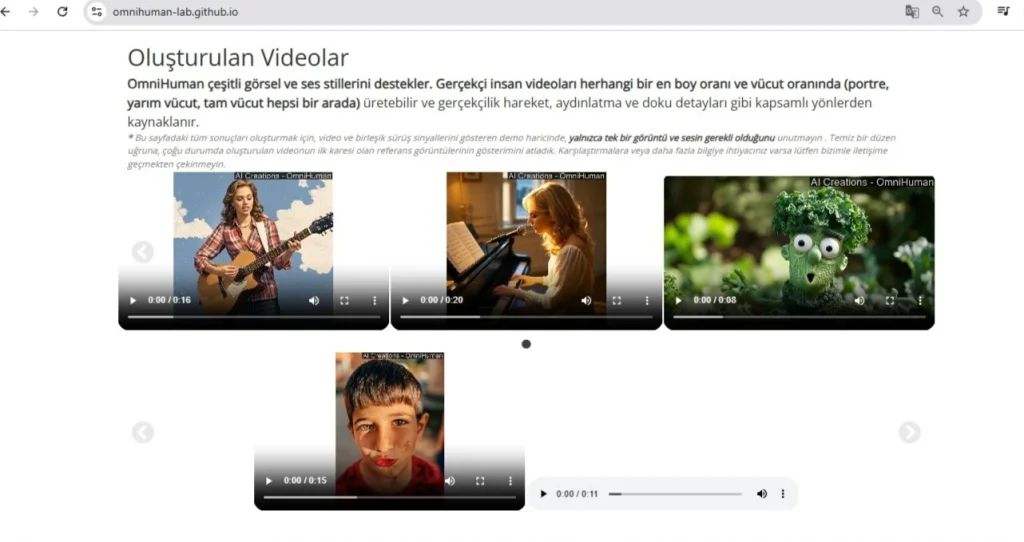The height and width of the screenshot is (542, 1024).
Task: Enter fullscreen on the guitar girl video
Action: [344, 300]
